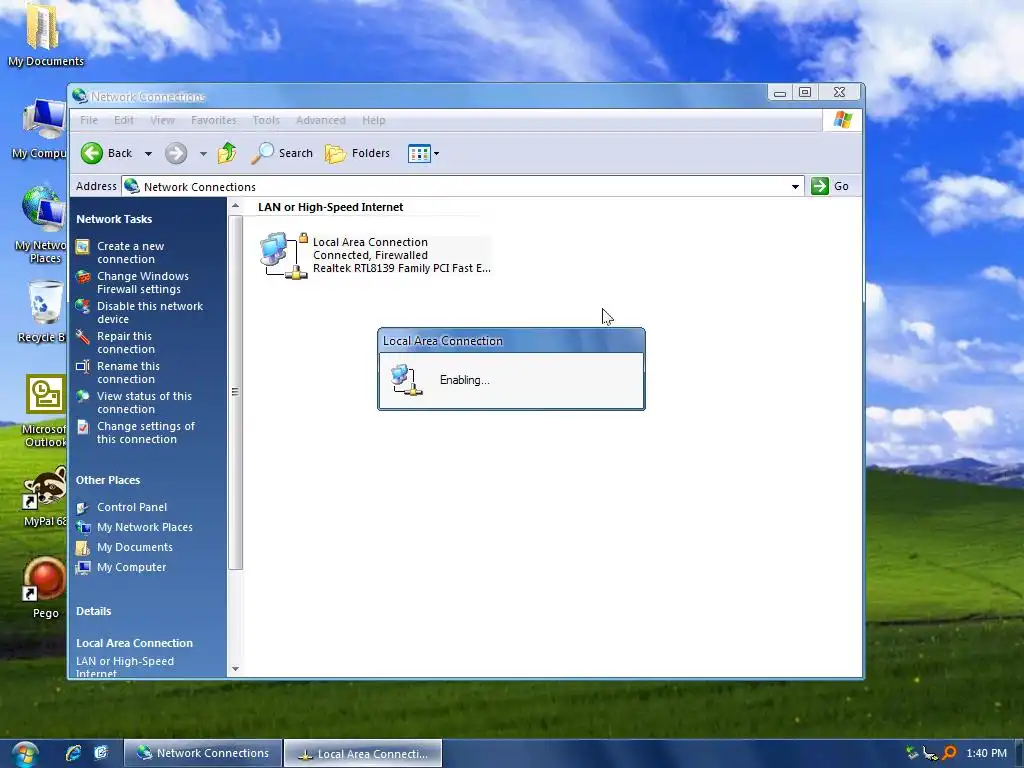
Task: Click the Repair connection wrench icon
Action: (x=82, y=337)
